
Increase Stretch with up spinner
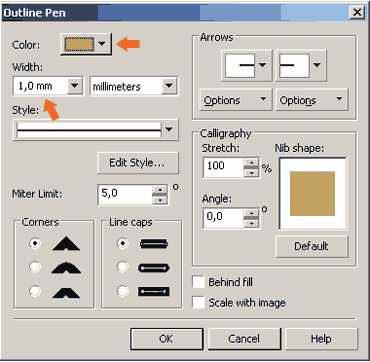pos(252,163)
